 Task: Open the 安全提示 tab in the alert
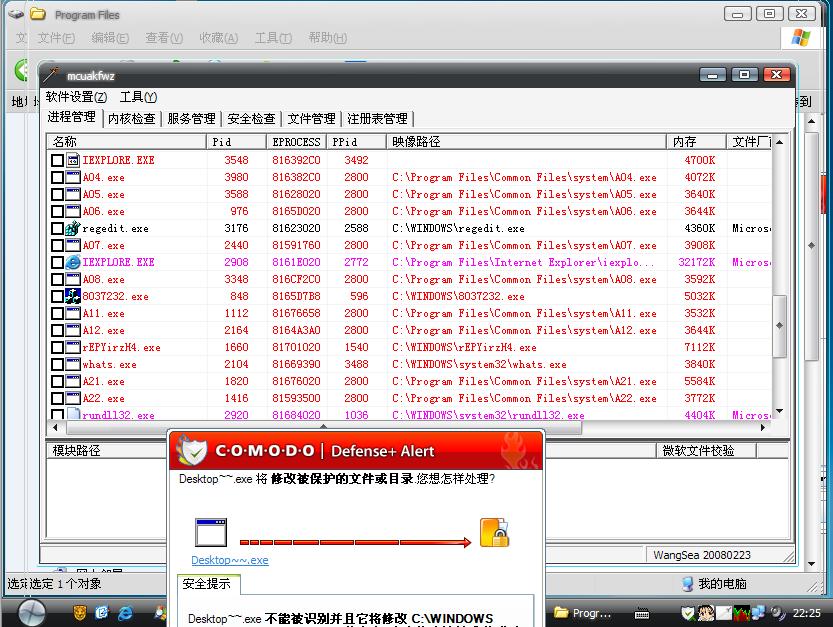coord(207,583)
